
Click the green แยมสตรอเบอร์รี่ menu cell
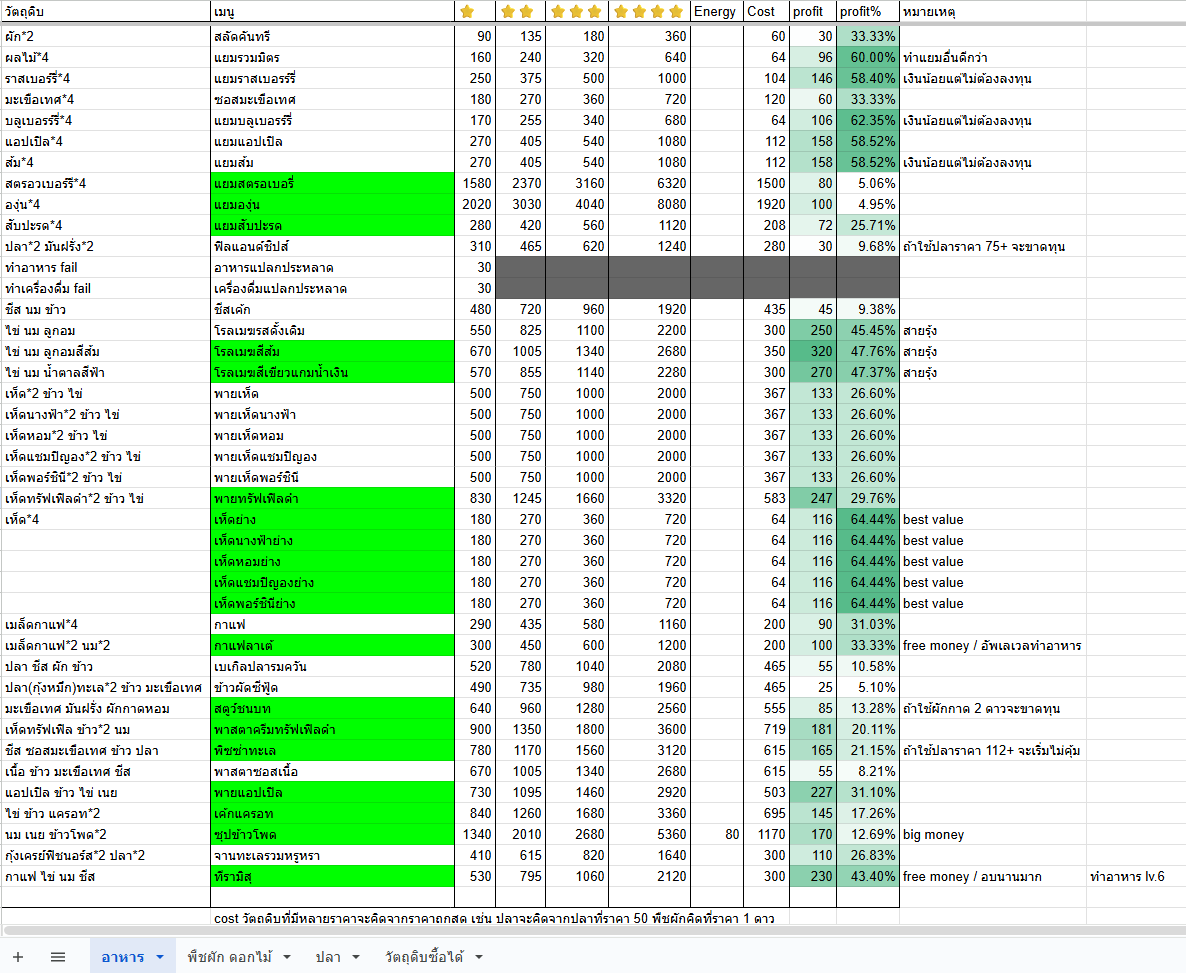pyautogui.click(x=333, y=183)
